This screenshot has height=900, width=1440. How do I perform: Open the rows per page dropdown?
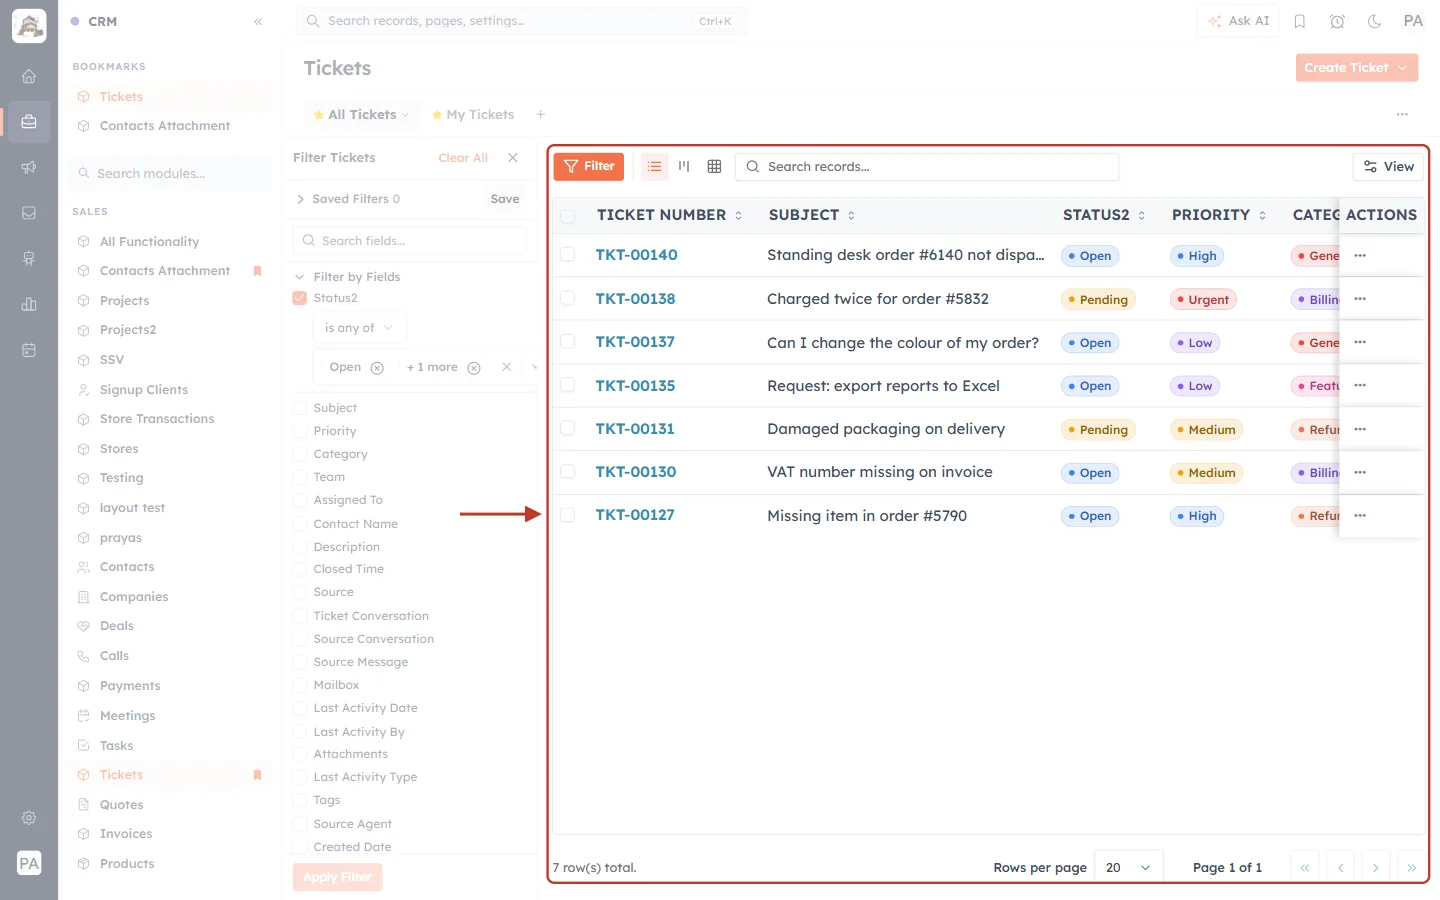click(x=1129, y=868)
